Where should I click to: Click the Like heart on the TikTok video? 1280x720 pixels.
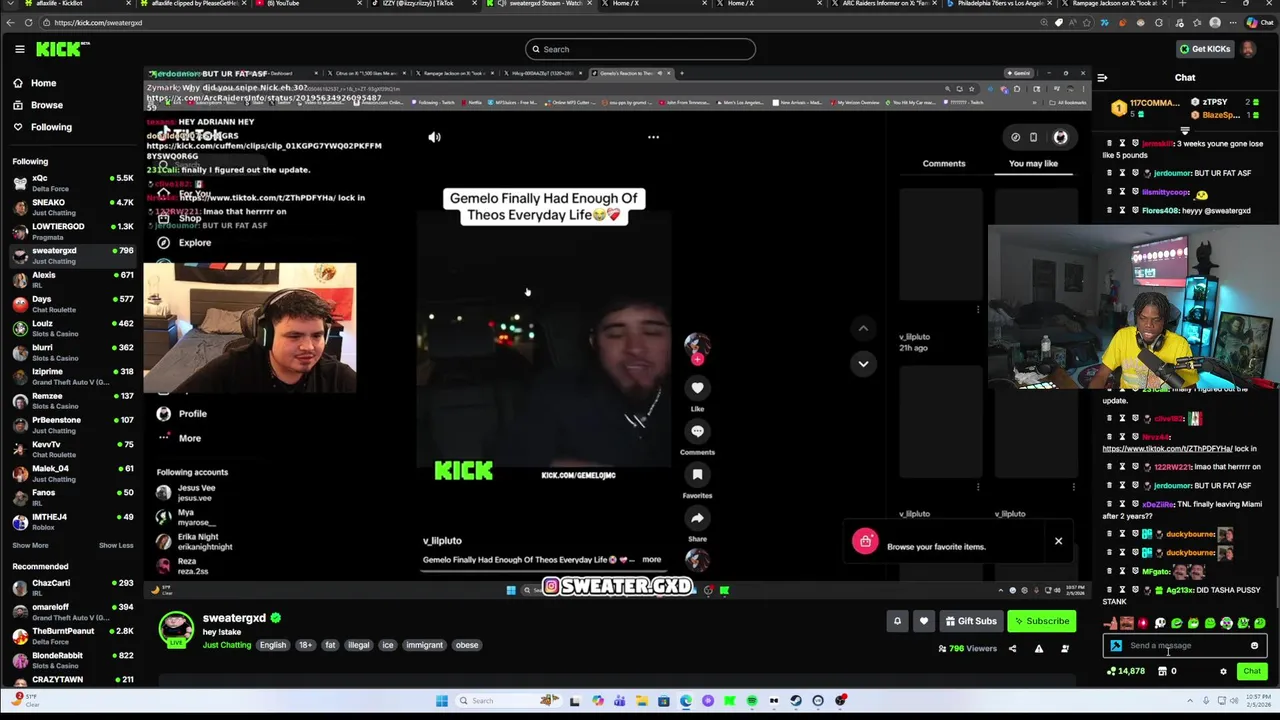pyautogui.click(x=697, y=388)
